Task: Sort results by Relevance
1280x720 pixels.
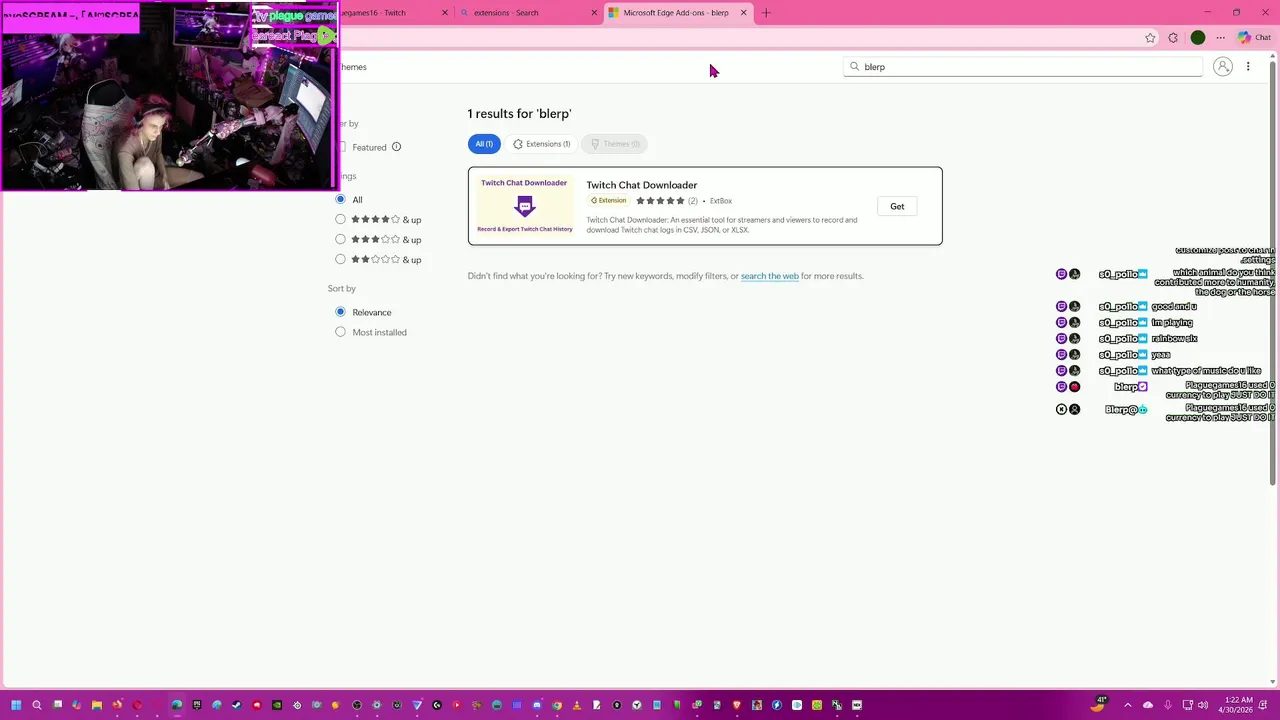Action: coord(340,312)
